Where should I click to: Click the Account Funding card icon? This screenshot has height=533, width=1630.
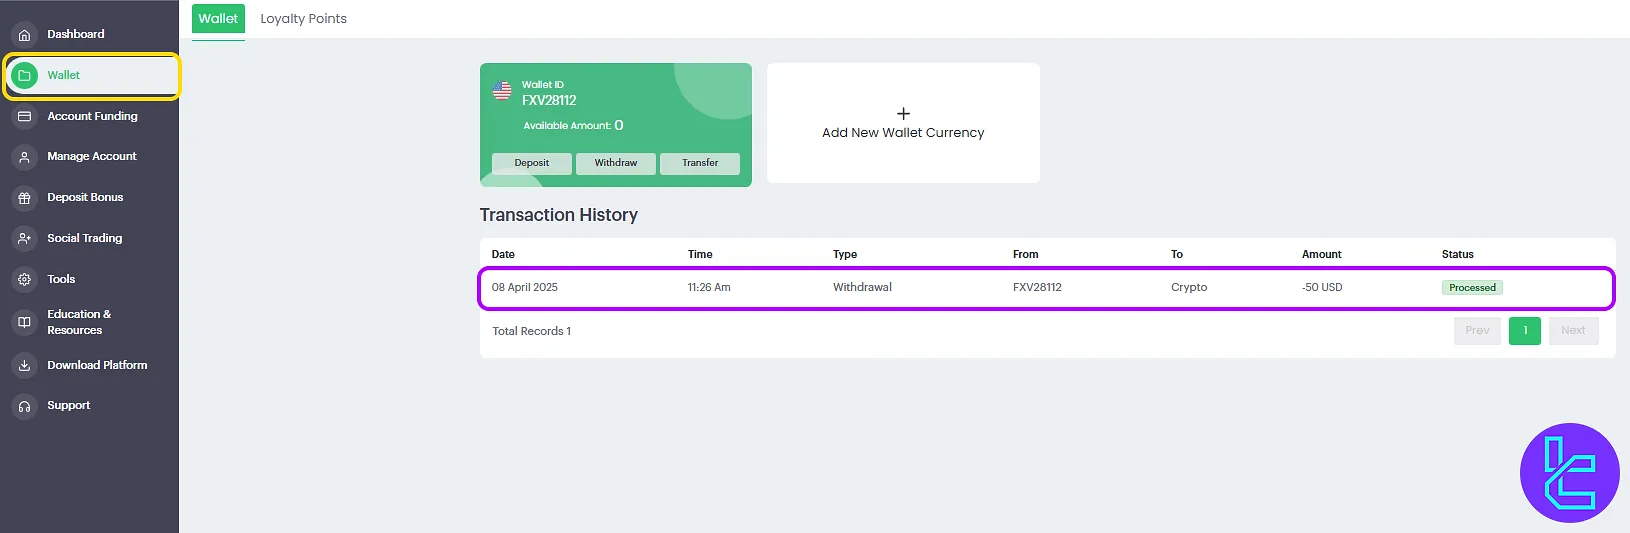24,117
